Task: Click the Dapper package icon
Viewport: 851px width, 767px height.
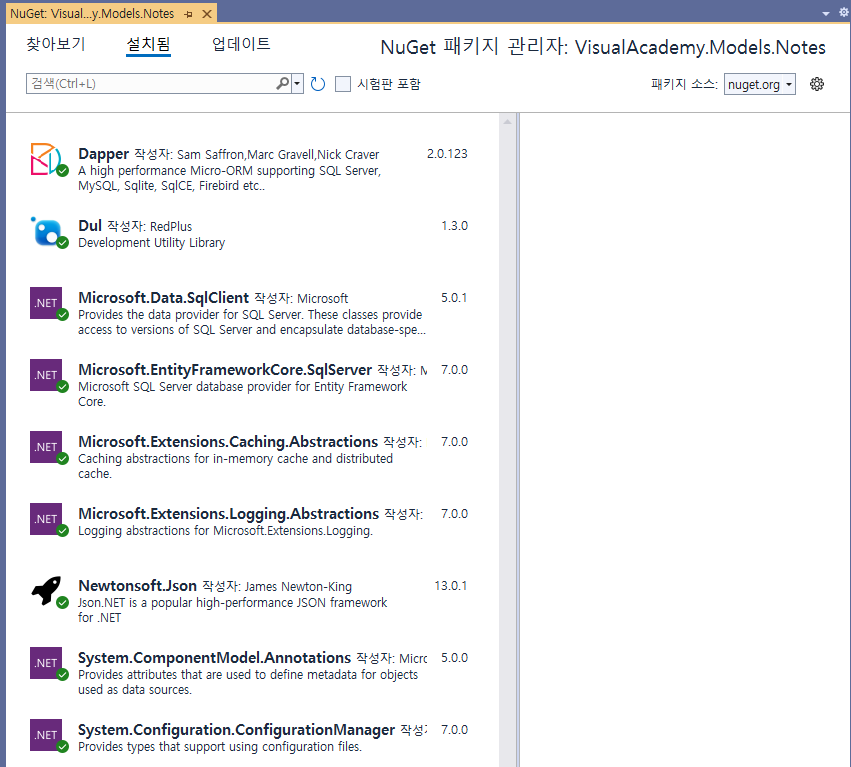Action: pos(44,160)
